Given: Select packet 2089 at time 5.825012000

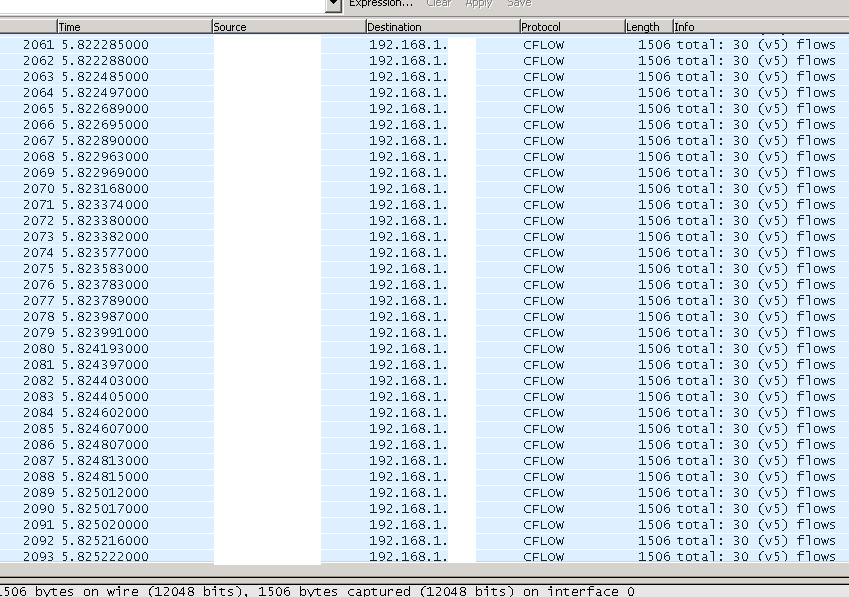Looking at the screenshot, I should (424, 493).
